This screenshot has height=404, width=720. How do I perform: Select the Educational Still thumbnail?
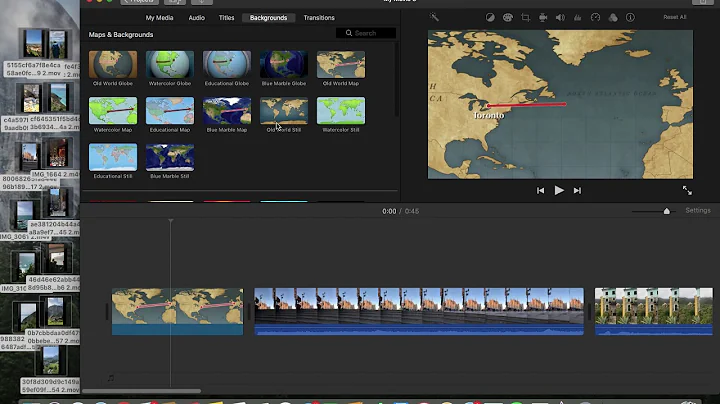point(113,157)
